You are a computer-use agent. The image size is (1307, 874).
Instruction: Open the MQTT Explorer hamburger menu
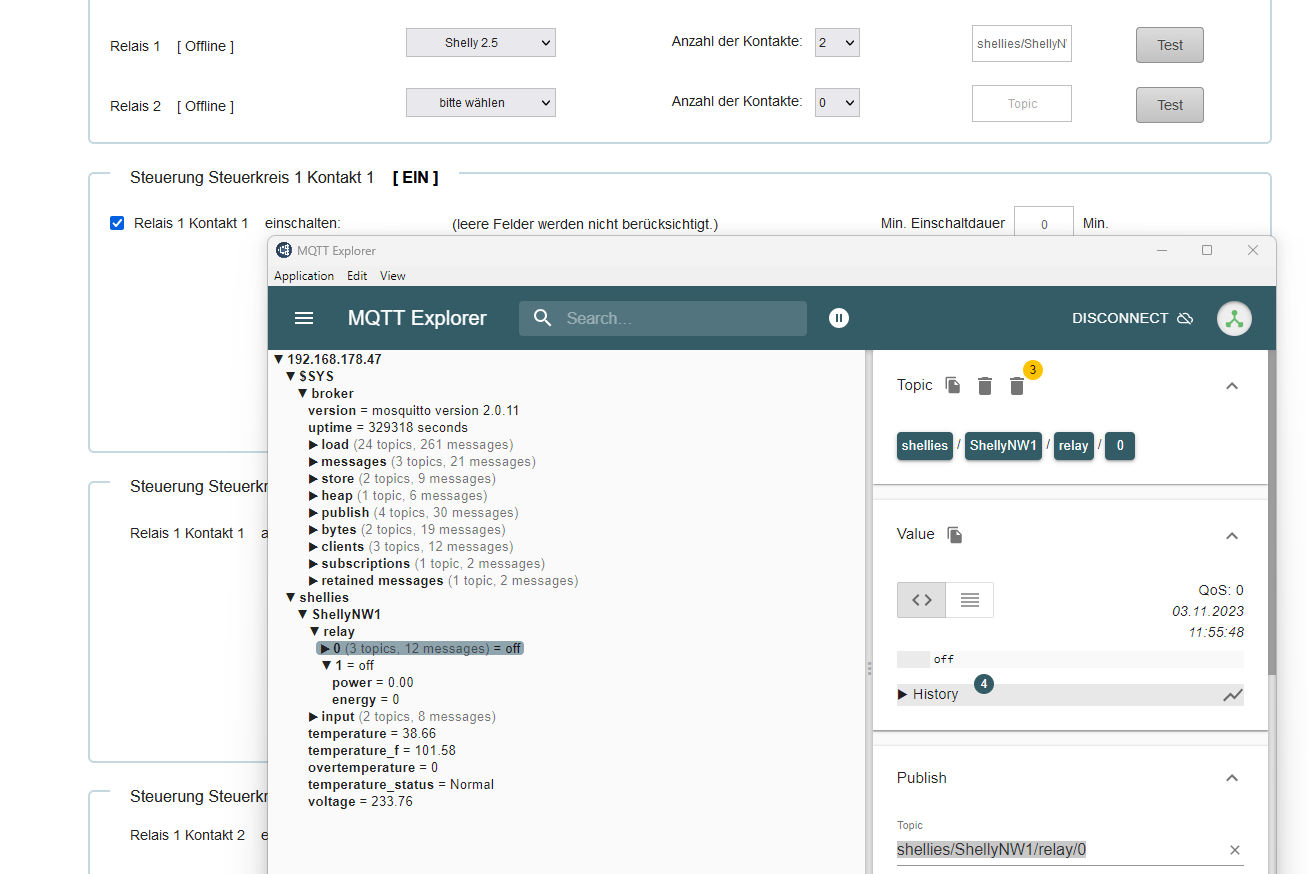pos(304,318)
